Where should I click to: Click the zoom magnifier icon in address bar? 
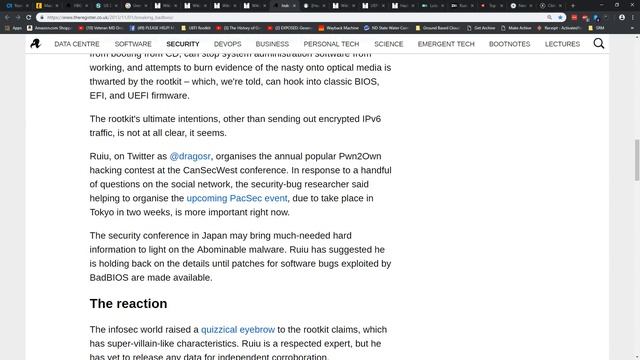549,18
